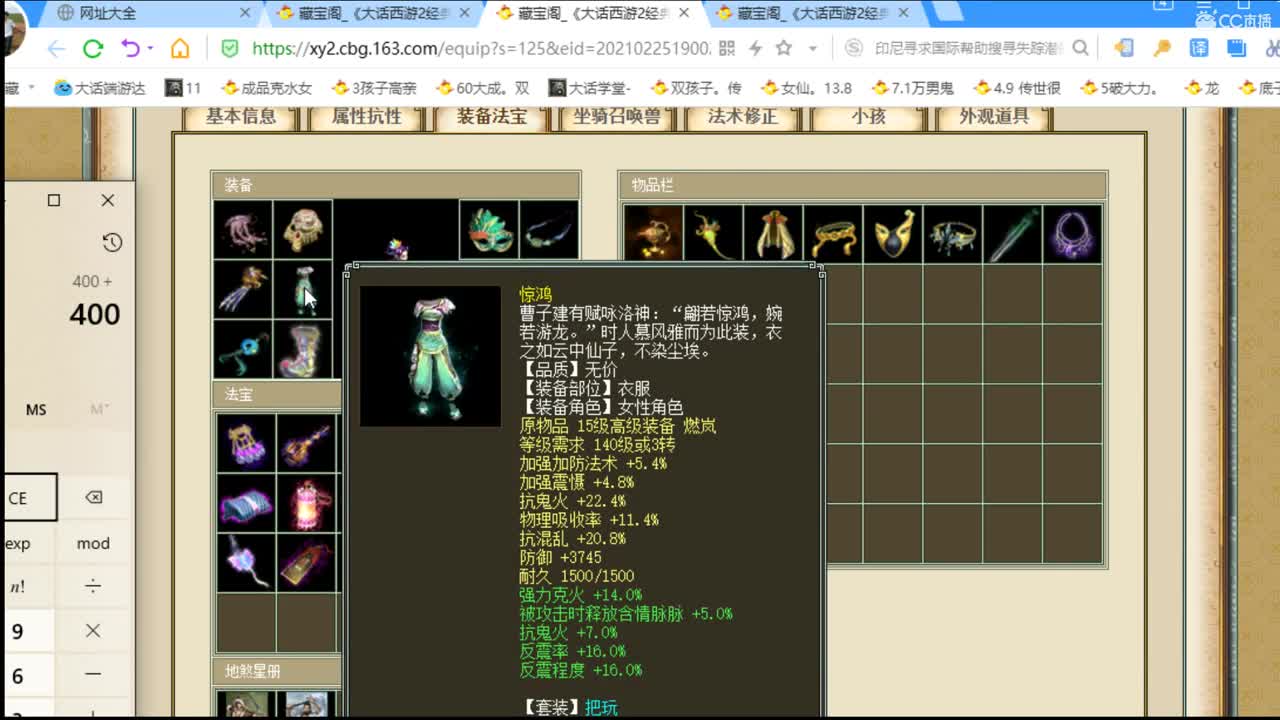Select the dark belt equipment icon

pyautogui.click(x=549, y=230)
